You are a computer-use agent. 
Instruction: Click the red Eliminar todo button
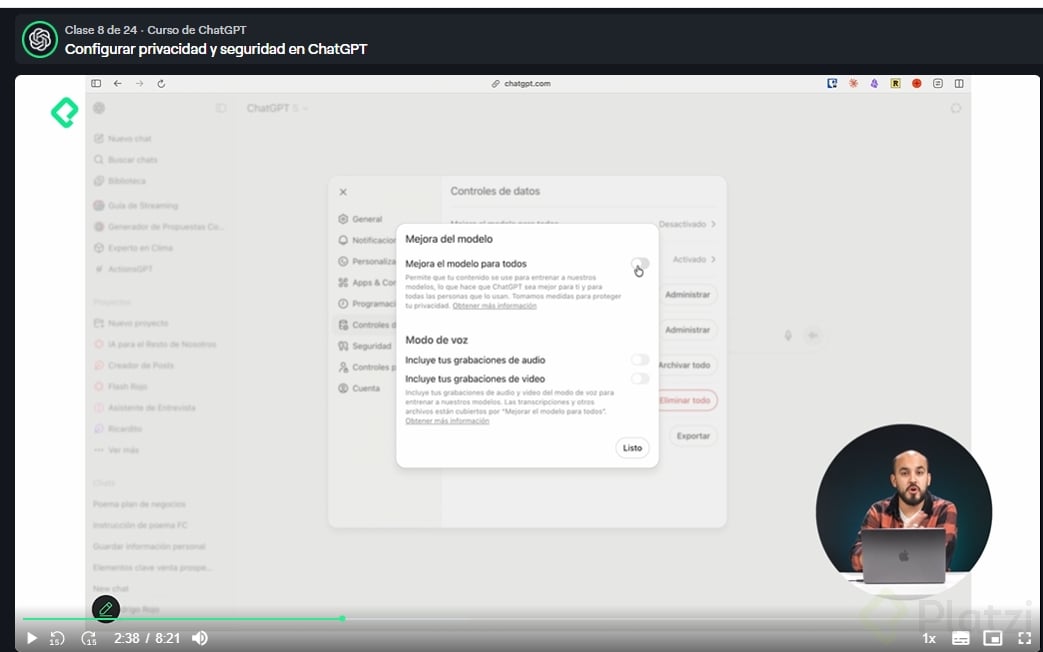tap(688, 401)
